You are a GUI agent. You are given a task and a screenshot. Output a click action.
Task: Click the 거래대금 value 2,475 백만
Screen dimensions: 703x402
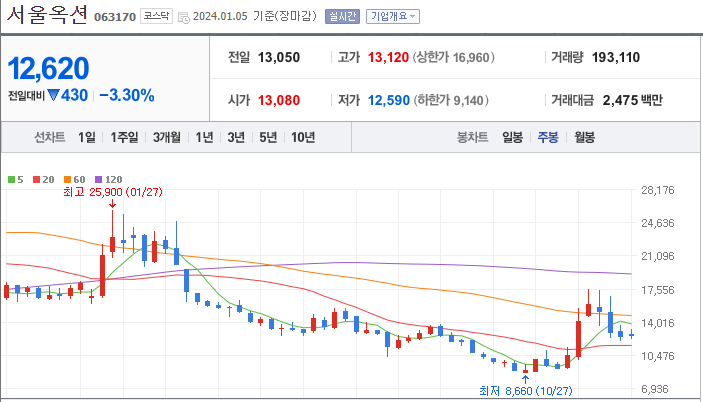[x=632, y=100]
